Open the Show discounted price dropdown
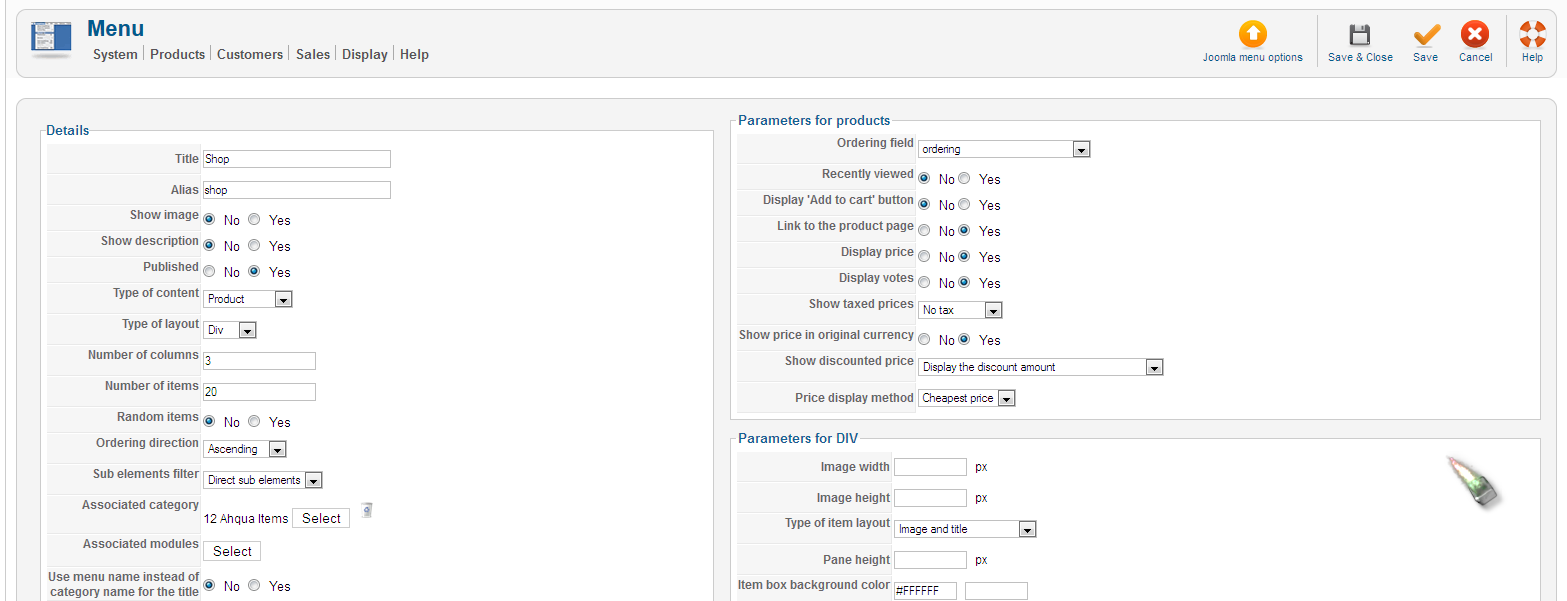 [x=1040, y=367]
